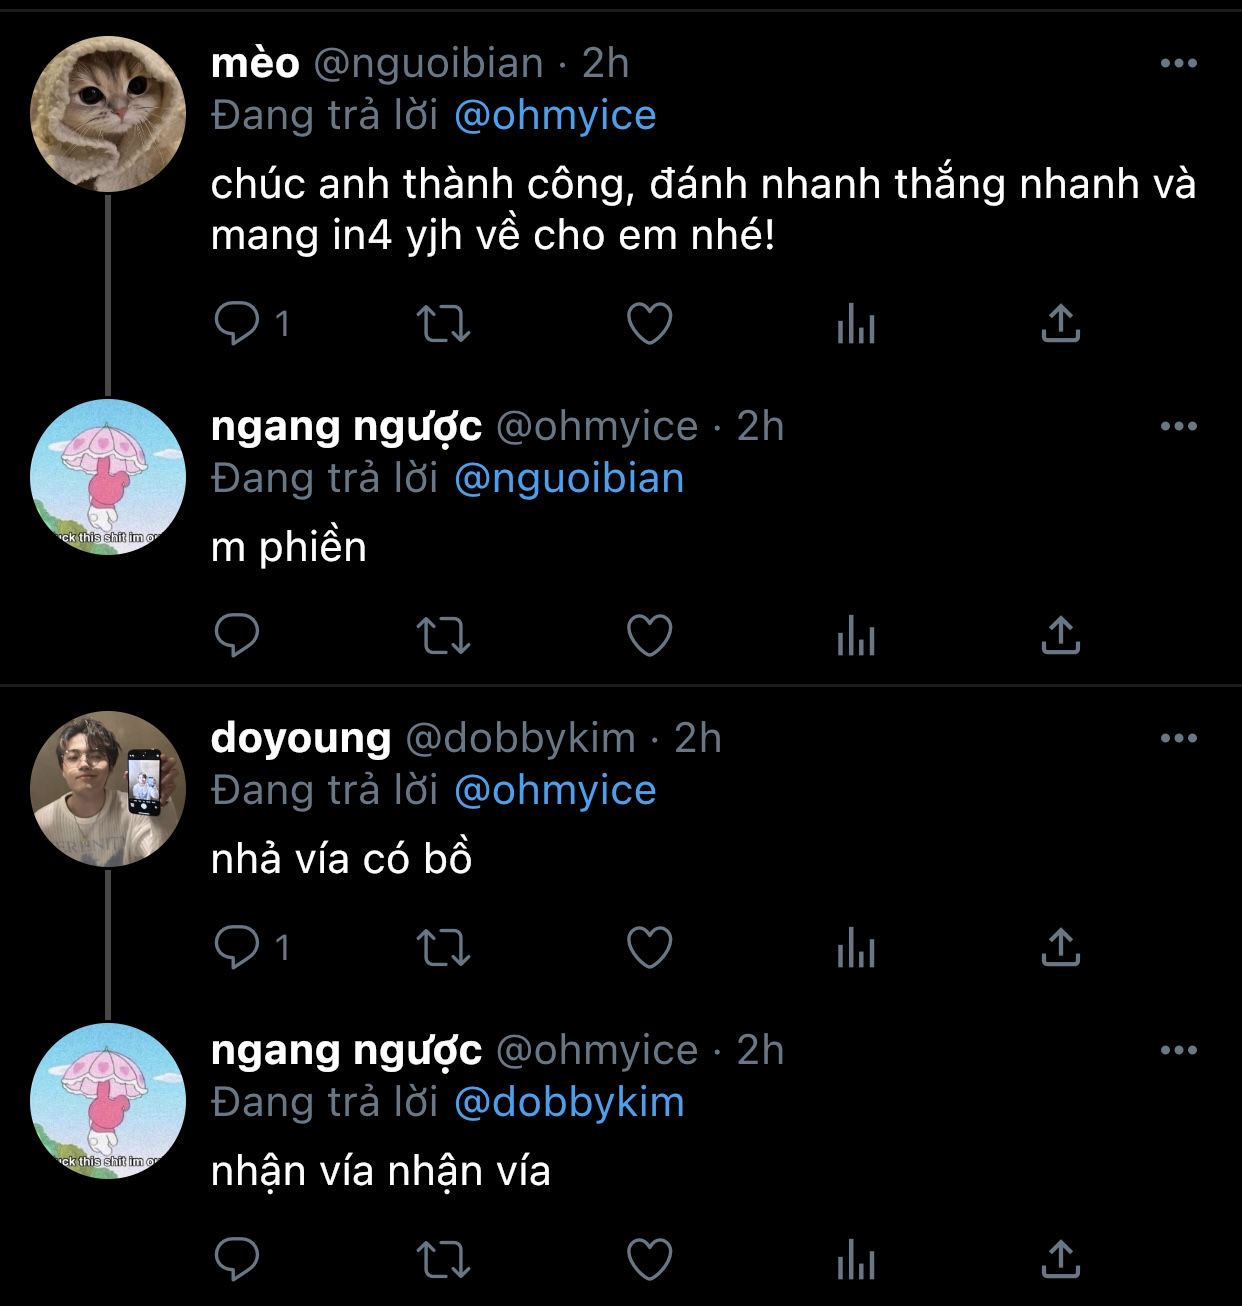The image size is (1242, 1306).
Task: Open @nguoibian mention link
Action: point(569,478)
